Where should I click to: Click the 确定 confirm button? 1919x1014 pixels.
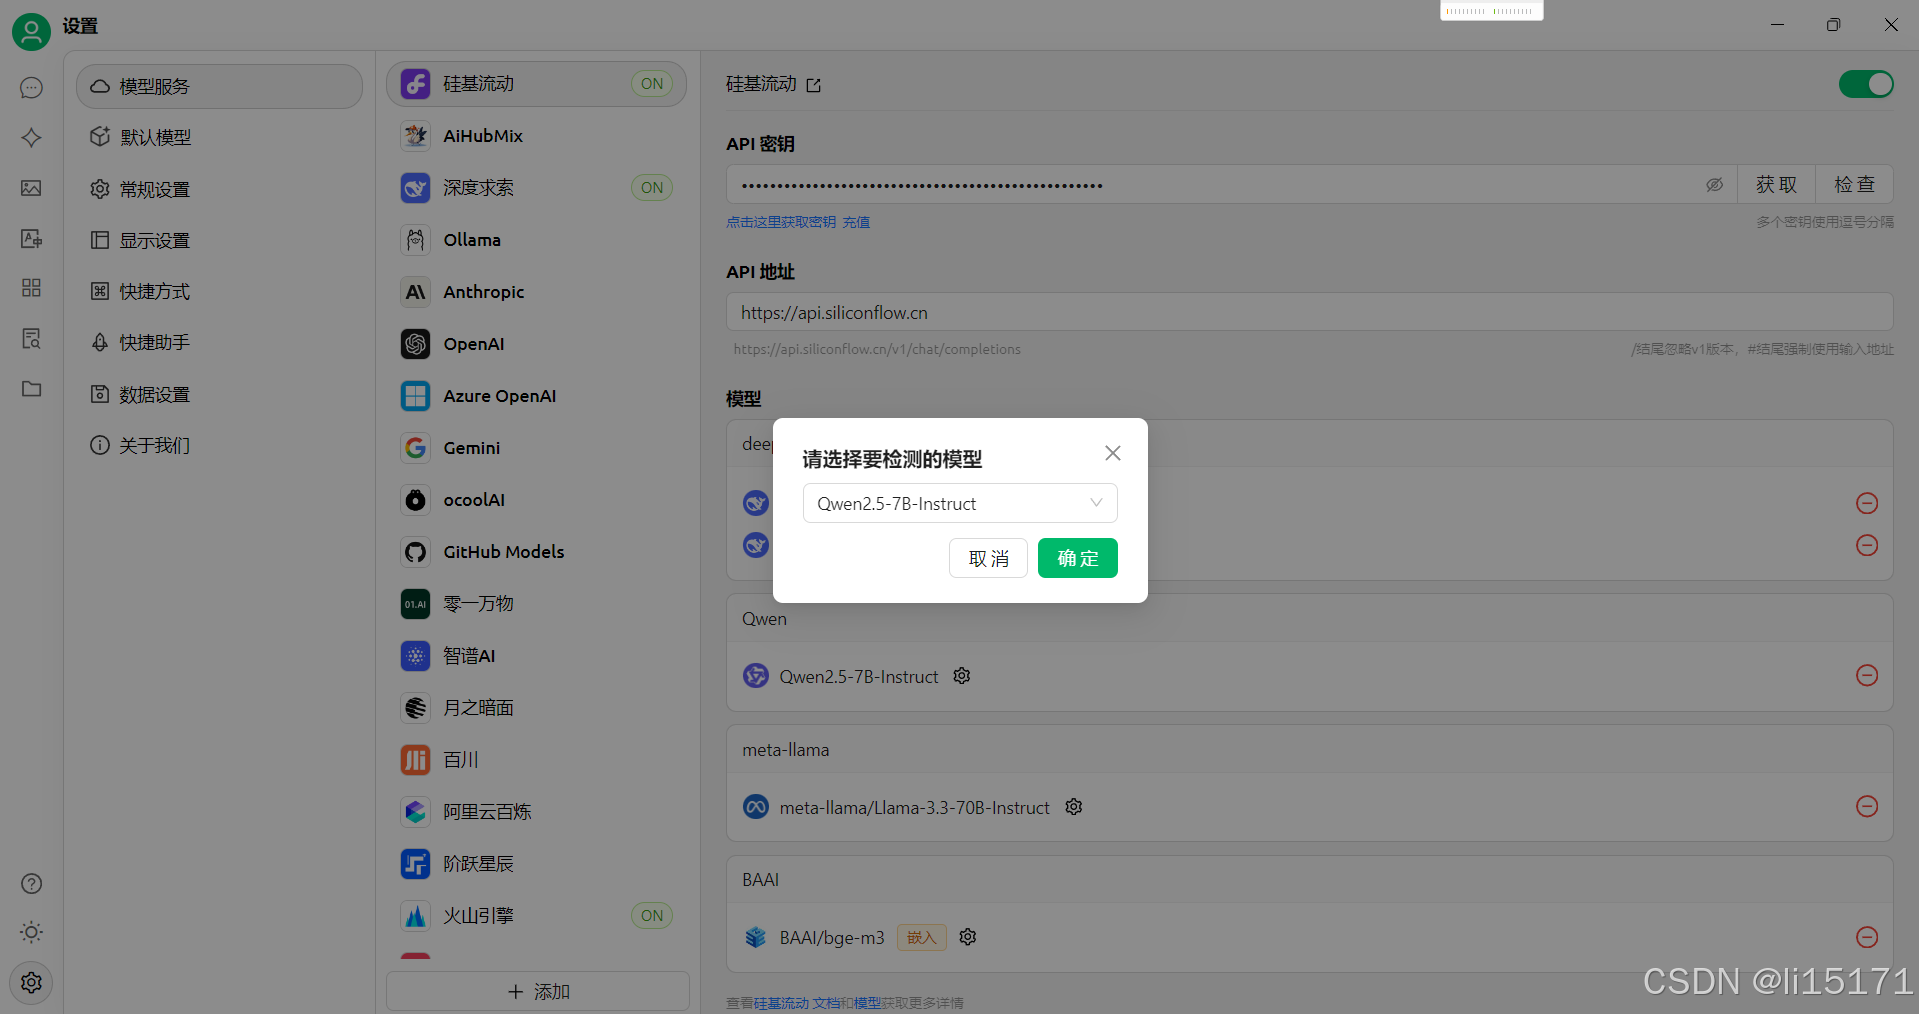coord(1078,558)
